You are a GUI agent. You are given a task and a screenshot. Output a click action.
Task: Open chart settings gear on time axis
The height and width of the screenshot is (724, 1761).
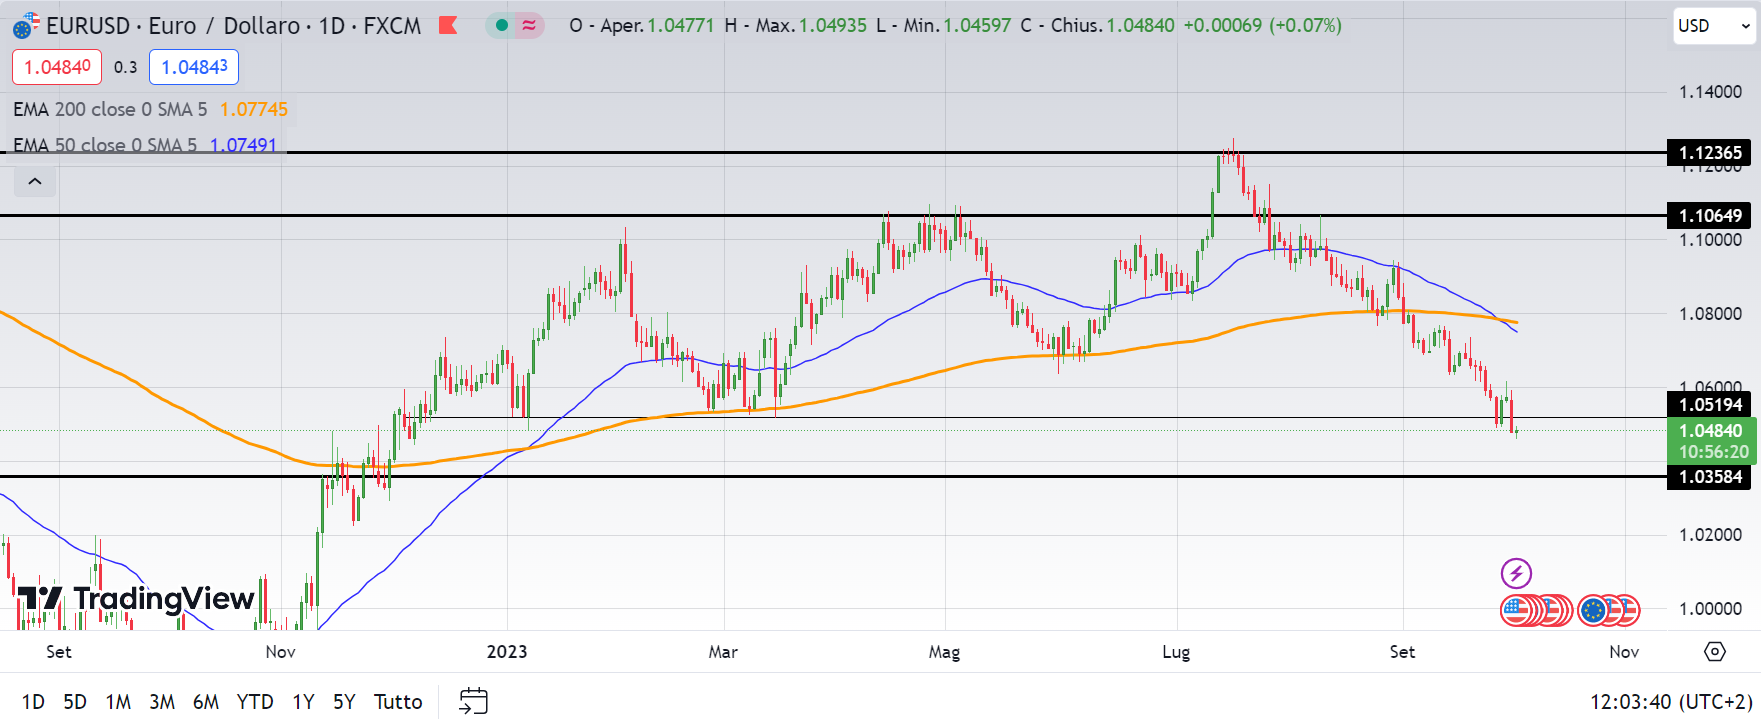[1715, 652]
